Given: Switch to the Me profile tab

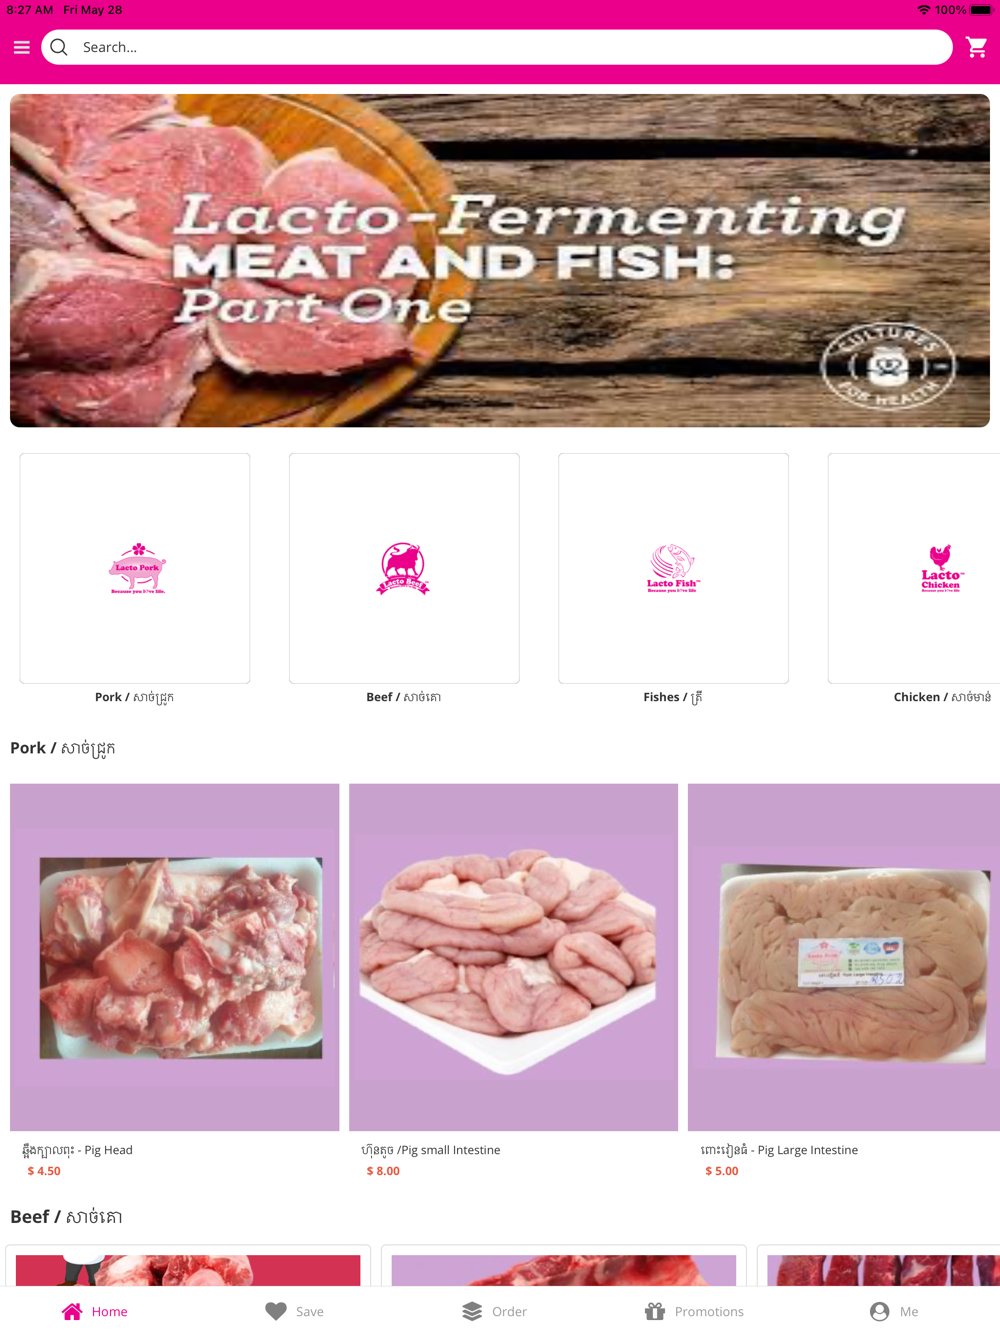Looking at the screenshot, I should click(894, 1311).
